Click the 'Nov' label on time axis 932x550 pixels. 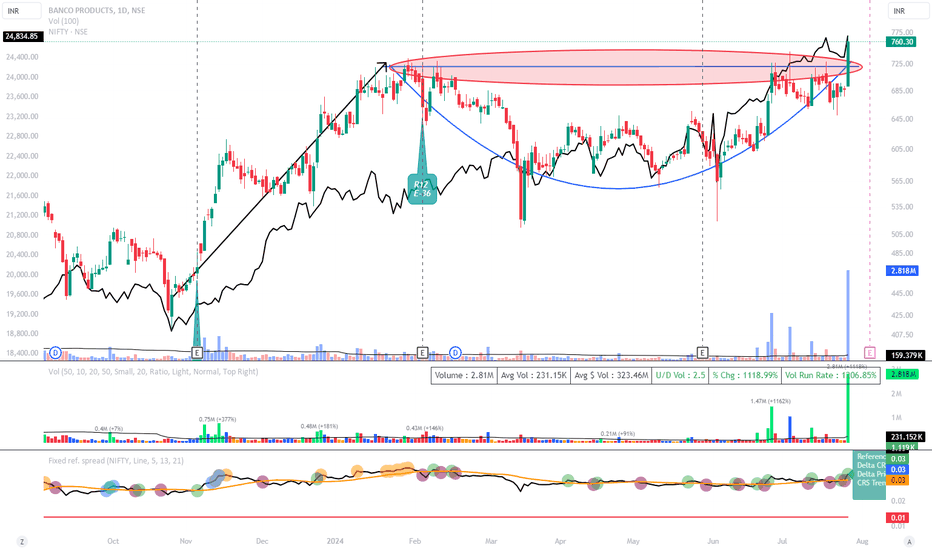click(185, 541)
